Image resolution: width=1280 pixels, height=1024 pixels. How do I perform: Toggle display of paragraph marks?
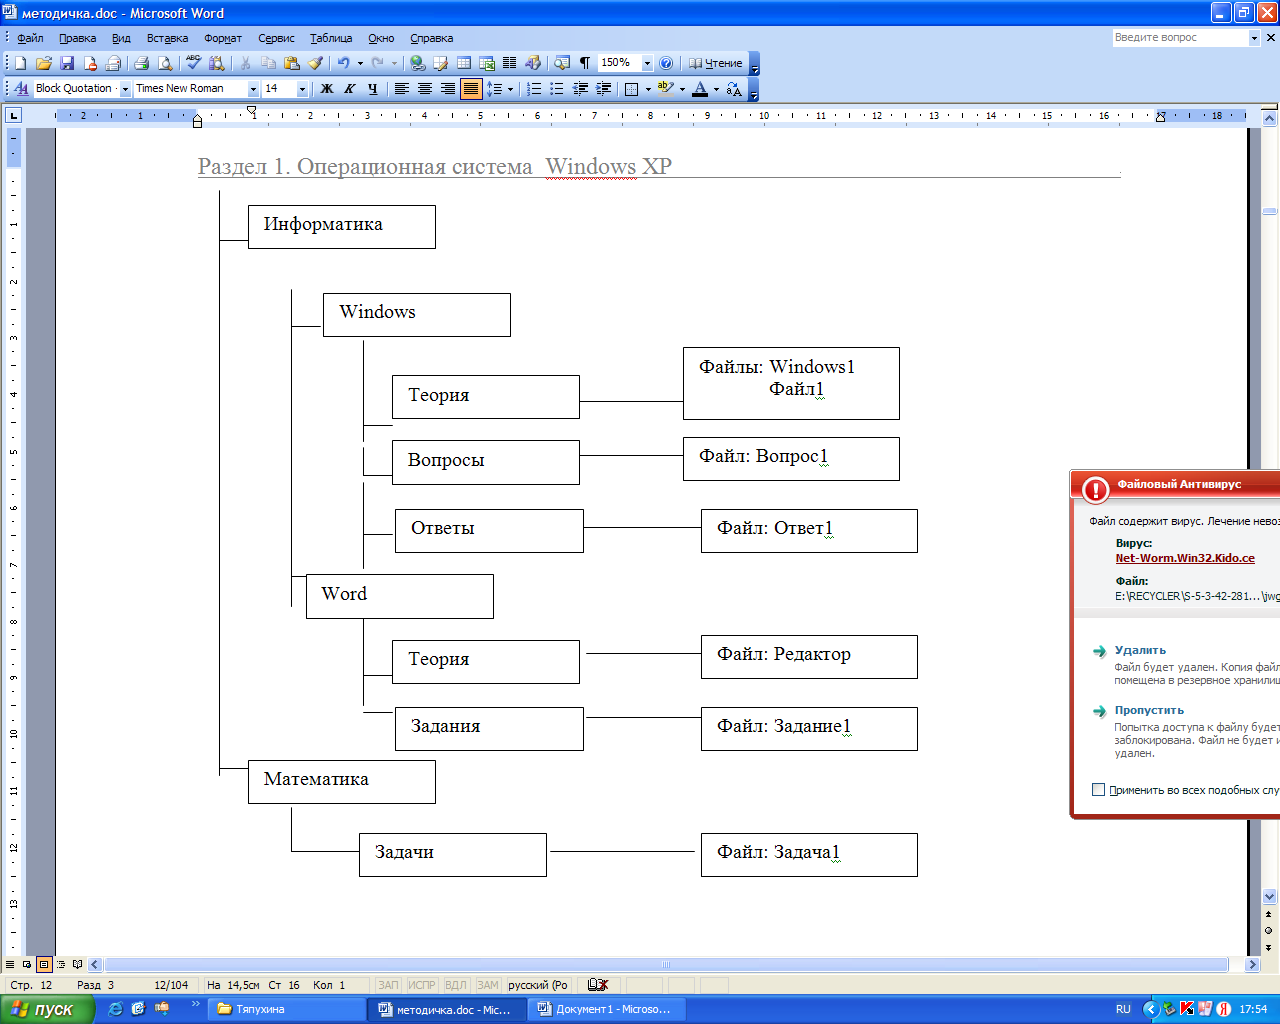tap(585, 63)
